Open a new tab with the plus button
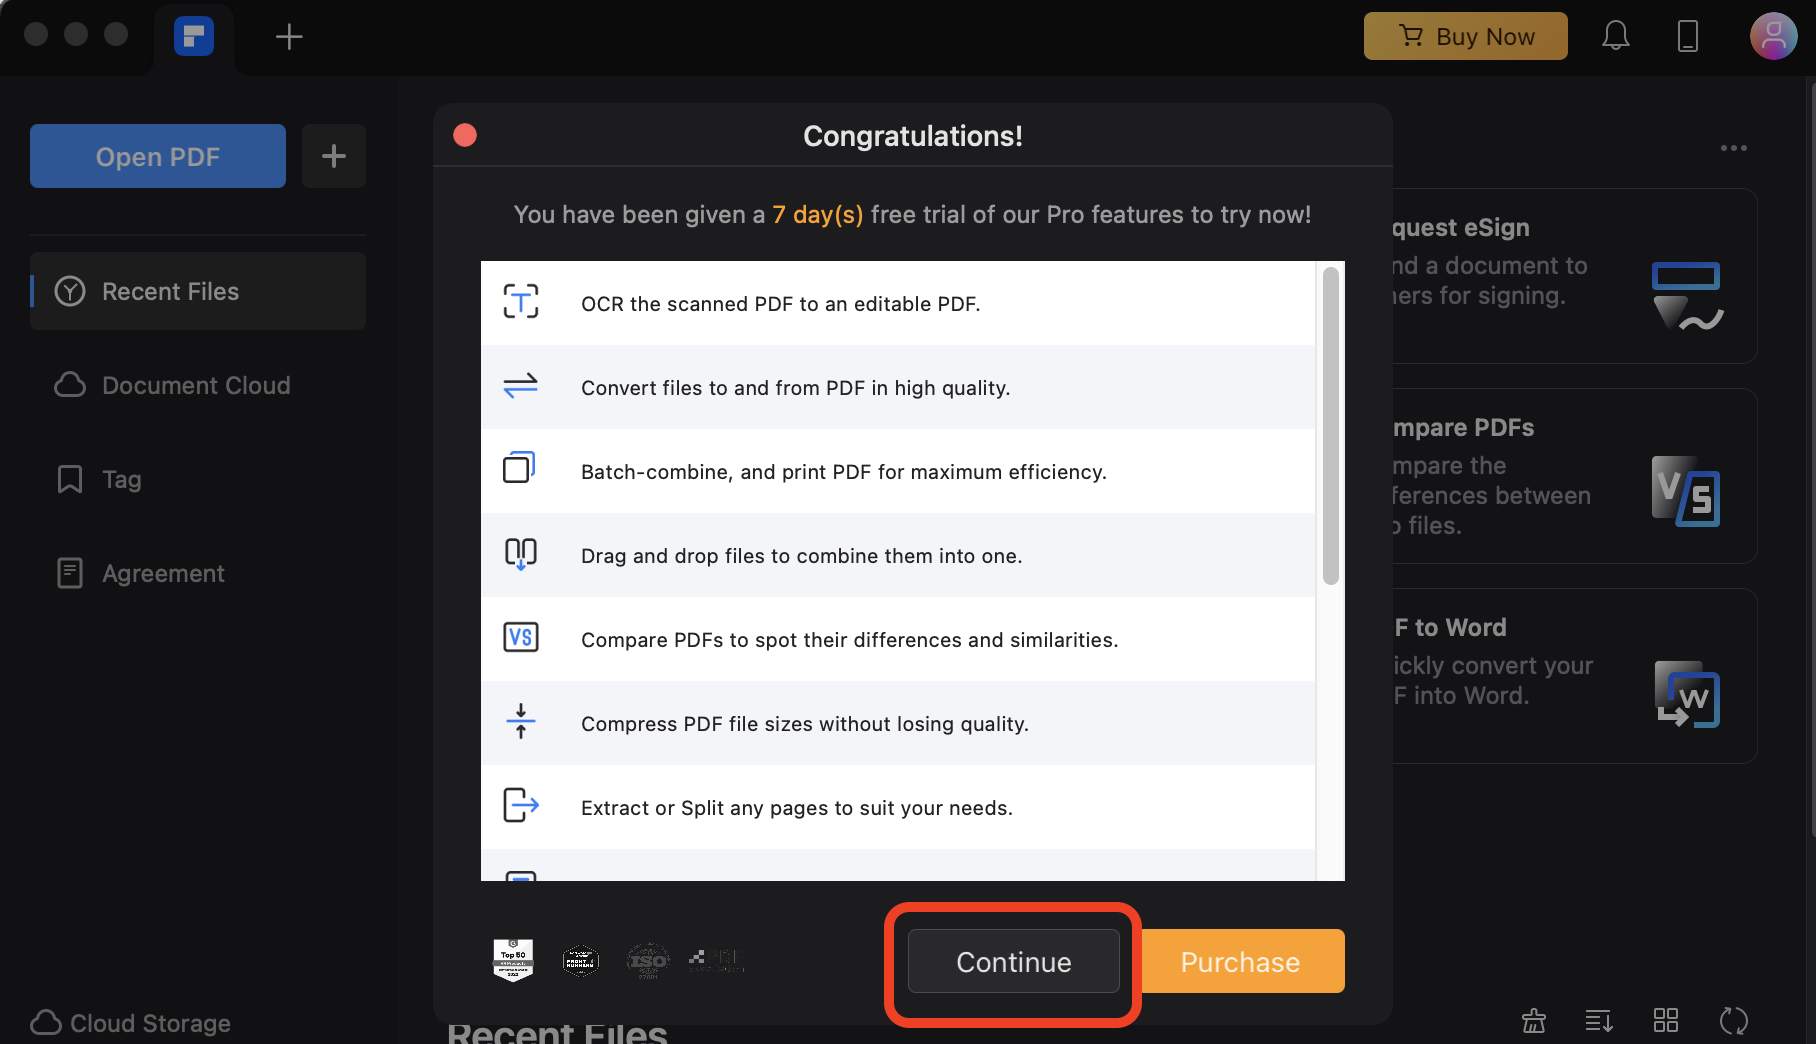Image resolution: width=1816 pixels, height=1044 pixels. point(288,36)
